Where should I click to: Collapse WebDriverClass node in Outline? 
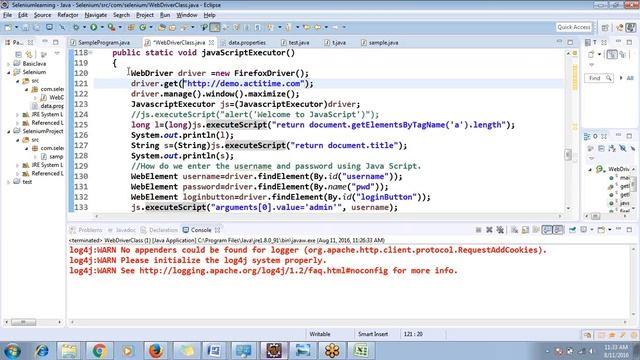point(590,169)
